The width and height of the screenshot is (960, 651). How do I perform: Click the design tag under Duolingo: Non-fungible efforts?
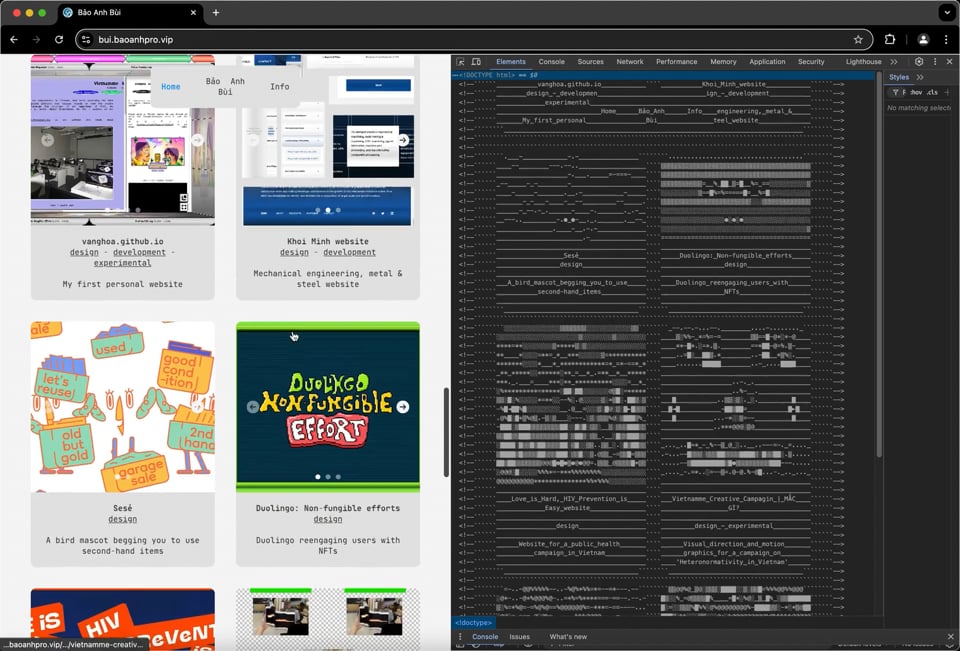[x=328, y=519]
